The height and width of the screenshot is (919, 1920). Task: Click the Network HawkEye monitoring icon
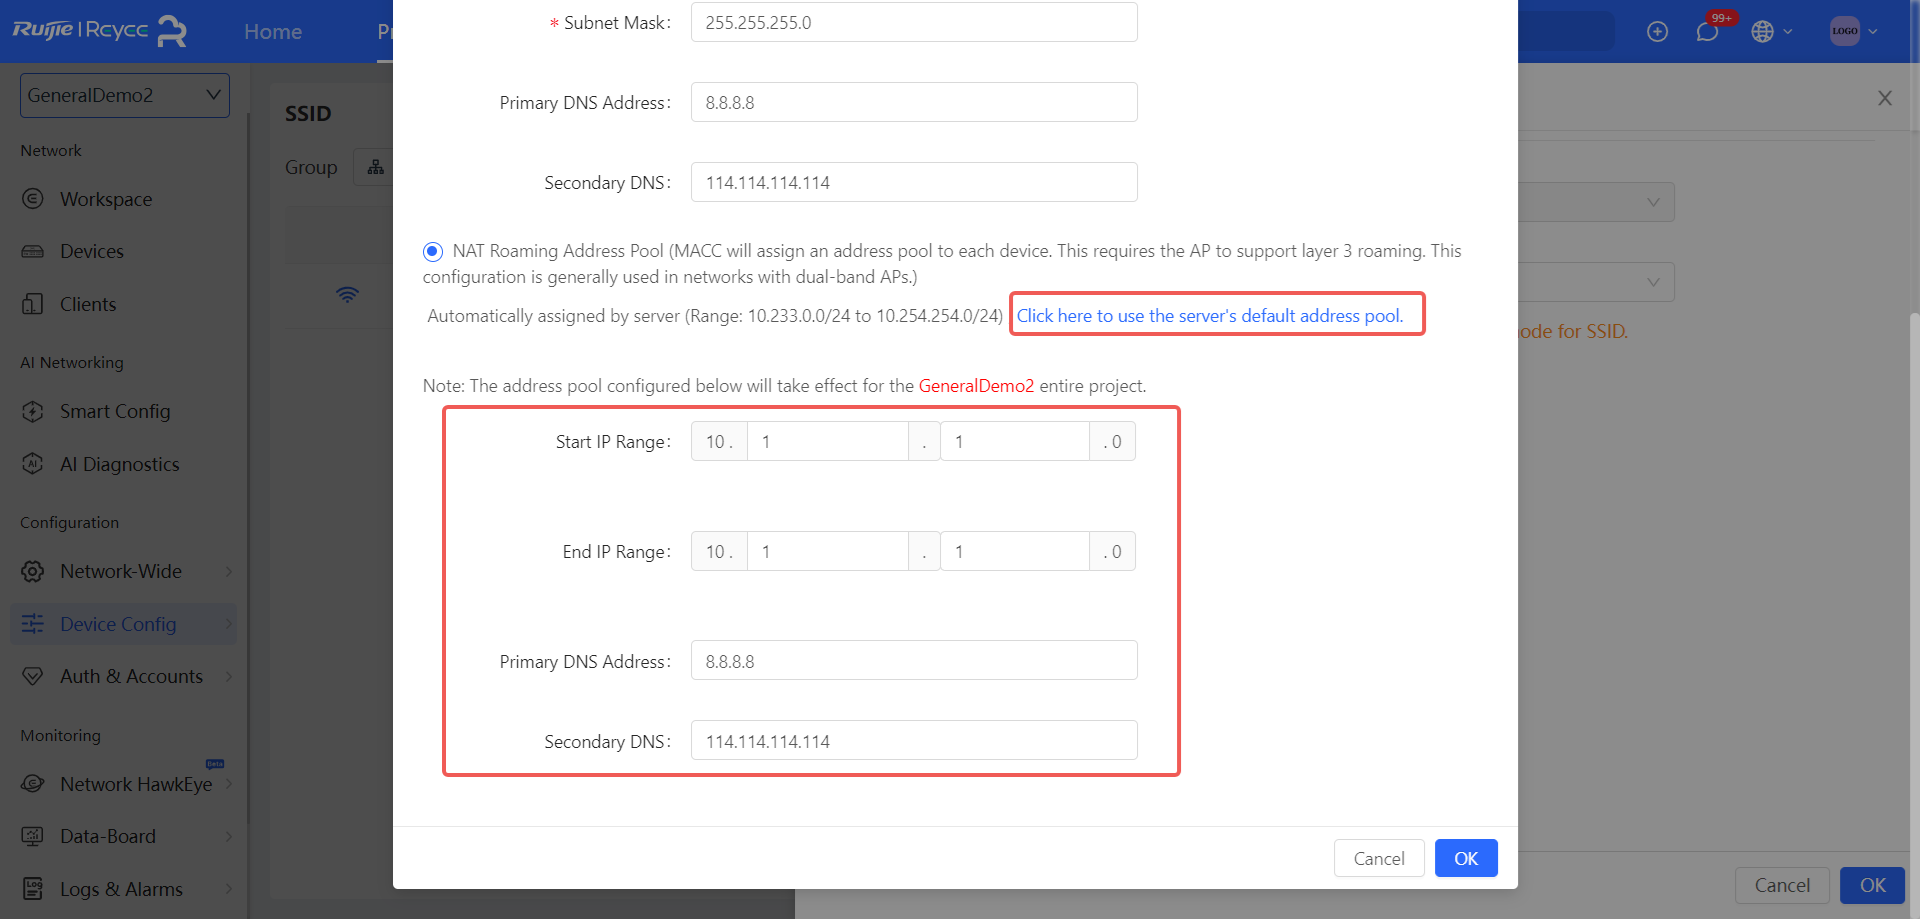pos(33,784)
